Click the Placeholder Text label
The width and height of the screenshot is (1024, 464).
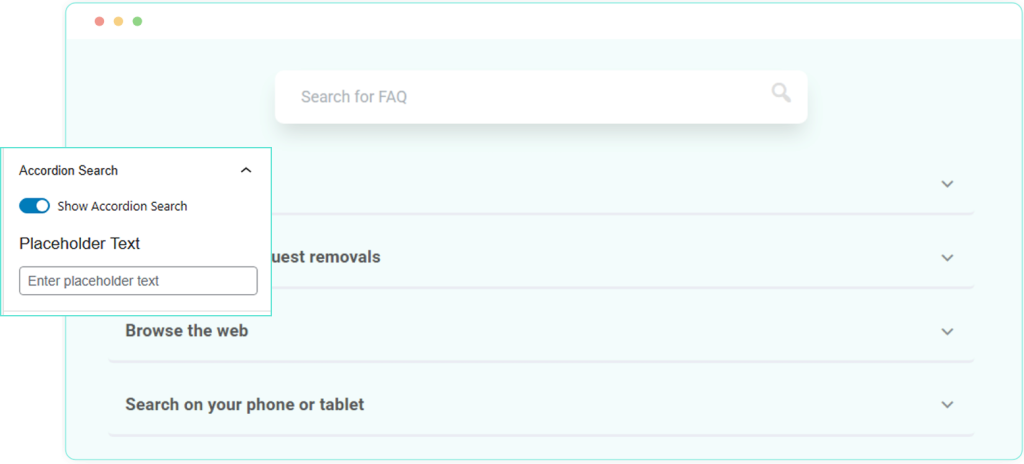point(80,244)
